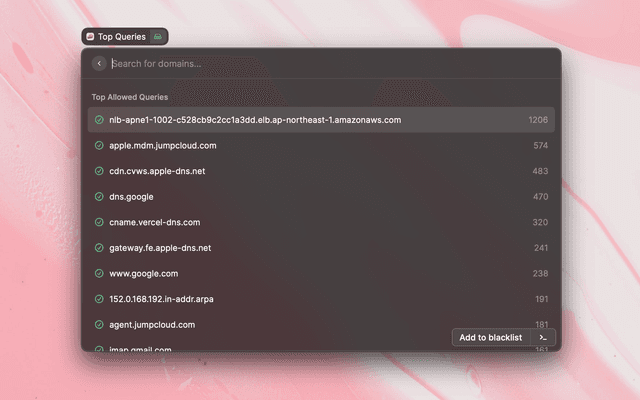Click the check icon beside cdn.cvws.apple-dns.net
This screenshot has height=400, width=640.
click(x=99, y=171)
